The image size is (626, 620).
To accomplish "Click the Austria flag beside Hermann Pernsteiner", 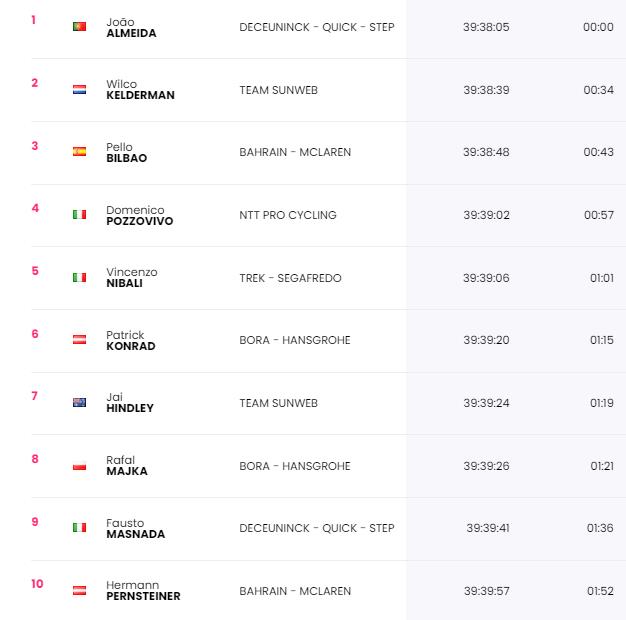I will coord(79,590).
